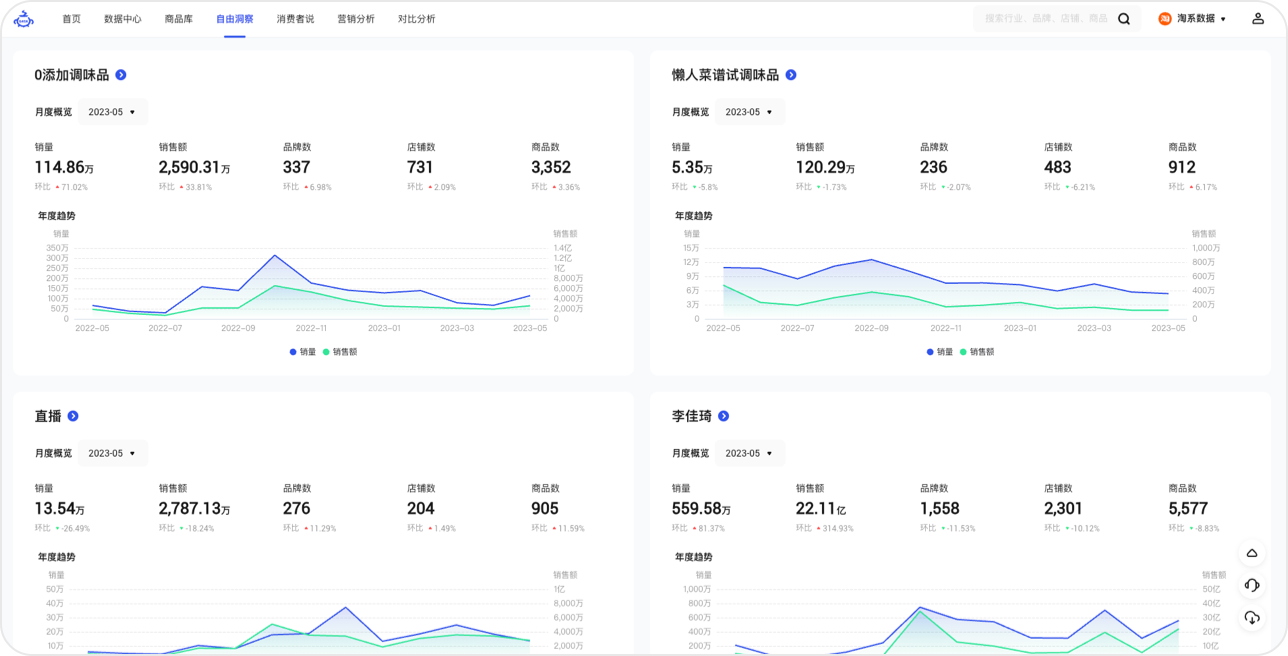Screen dimensions: 1288x656
Task: Click the 2,301 store count value
Action: coord(1064,509)
